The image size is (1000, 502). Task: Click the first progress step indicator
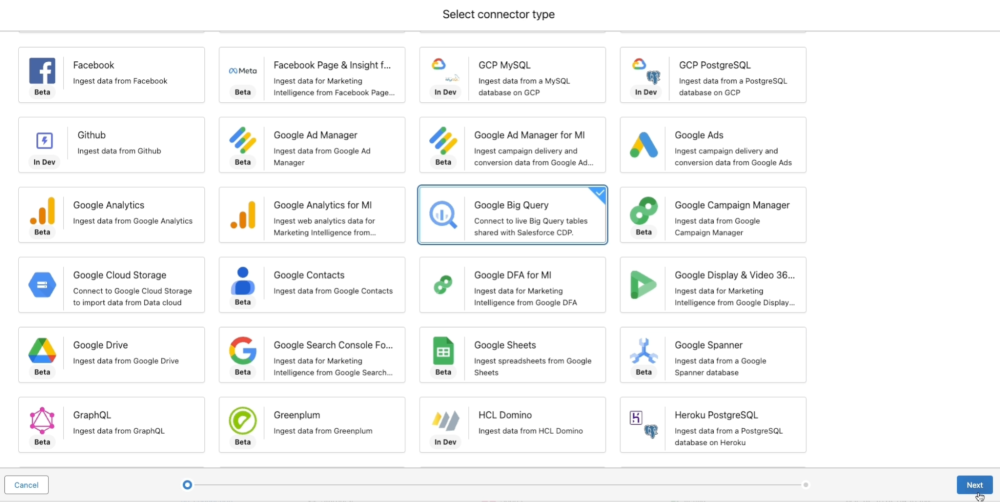point(187,485)
